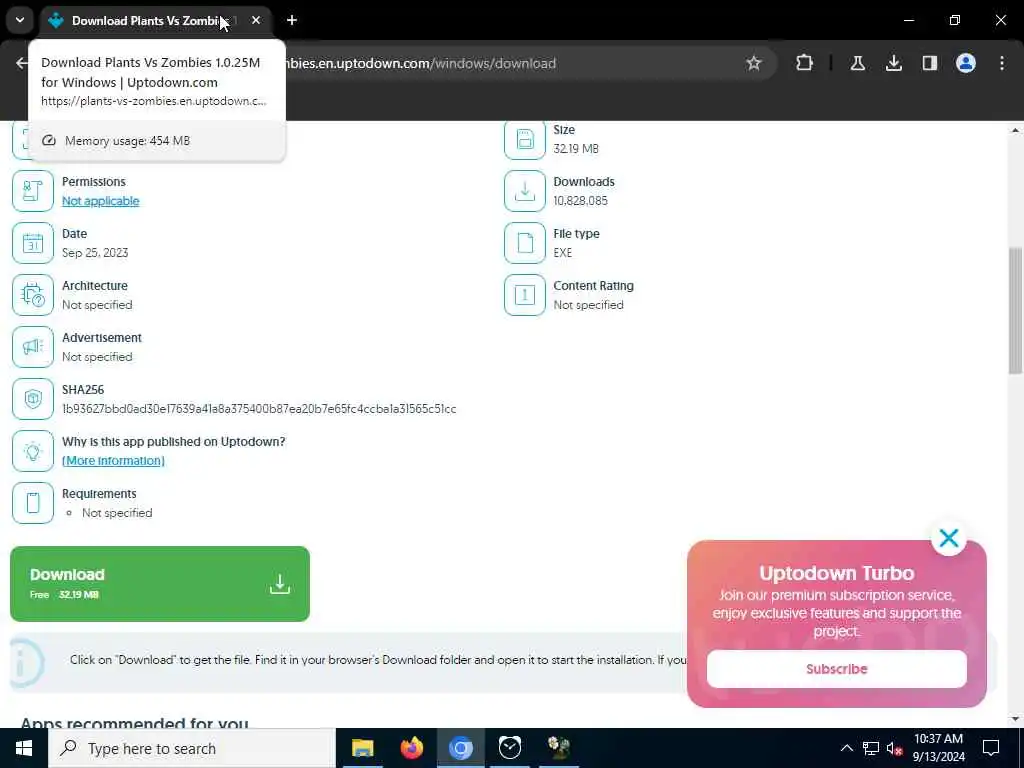Image resolution: width=1024 pixels, height=768 pixels.
Task: Click the scrollbar down arrow
Action: pos(1015,719)
